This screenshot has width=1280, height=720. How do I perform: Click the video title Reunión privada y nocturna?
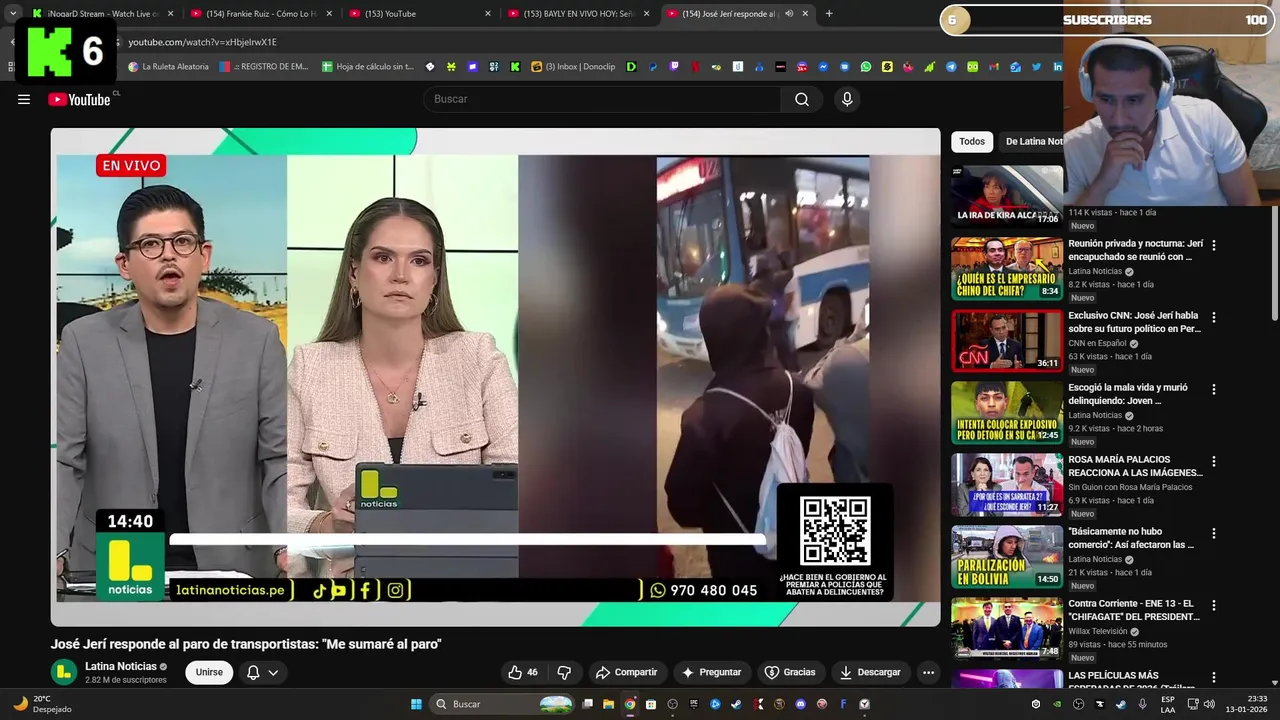(x=1135, y=250)
